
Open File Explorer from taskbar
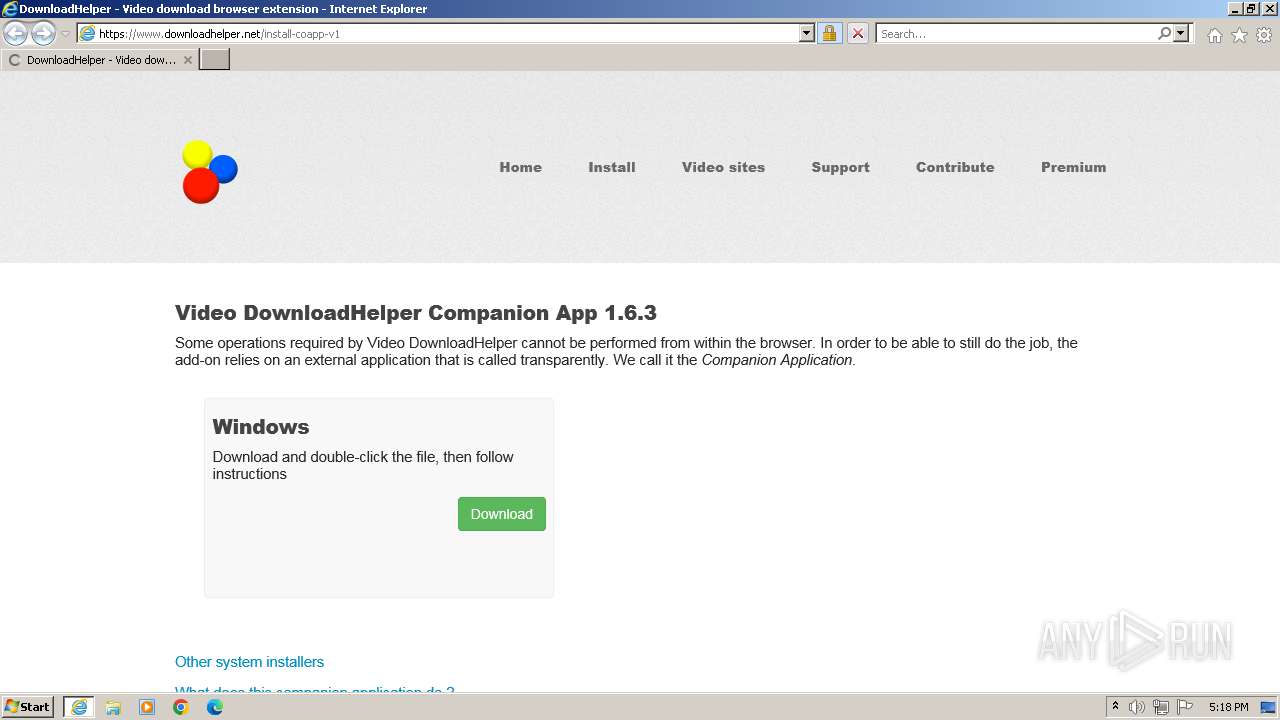point(113,707)
